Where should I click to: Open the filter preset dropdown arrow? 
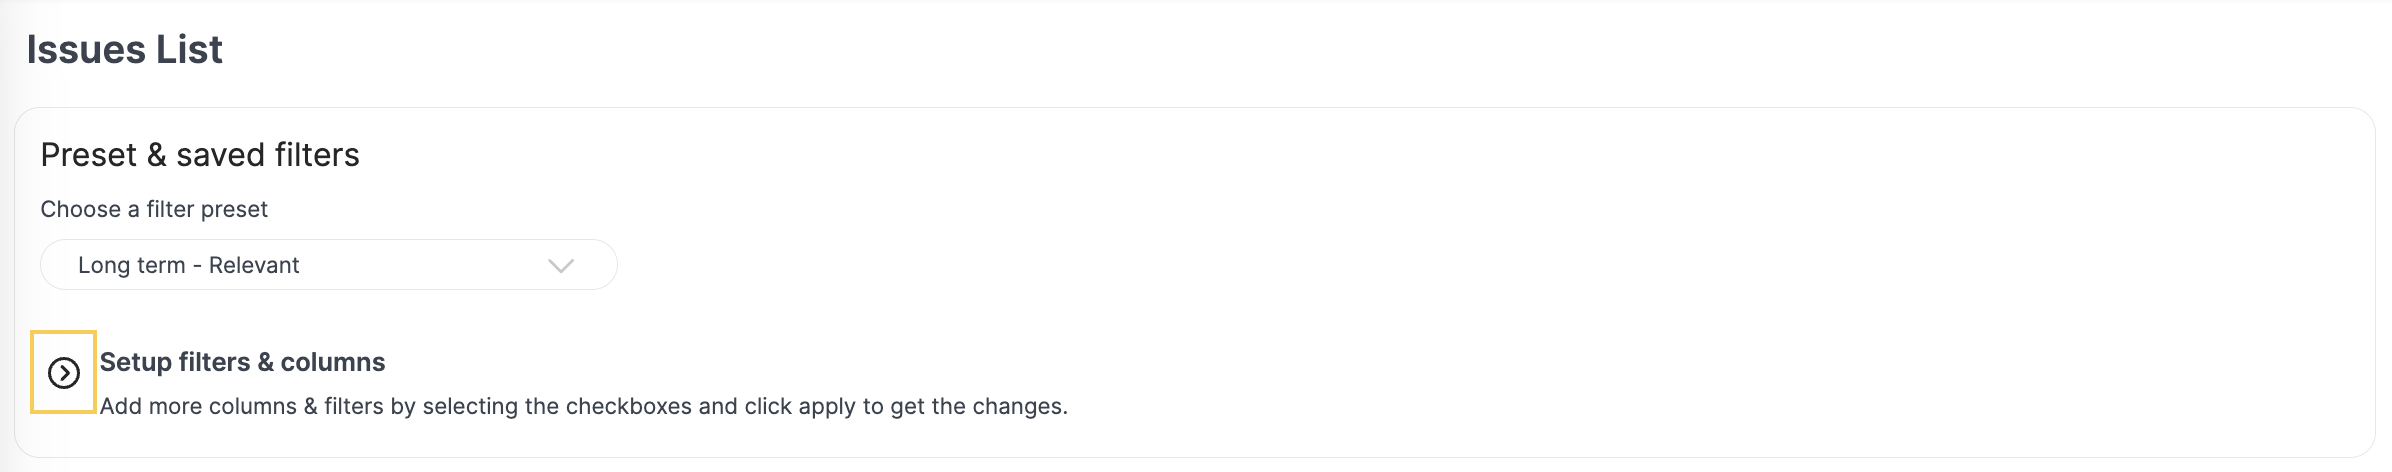(561, 266)
